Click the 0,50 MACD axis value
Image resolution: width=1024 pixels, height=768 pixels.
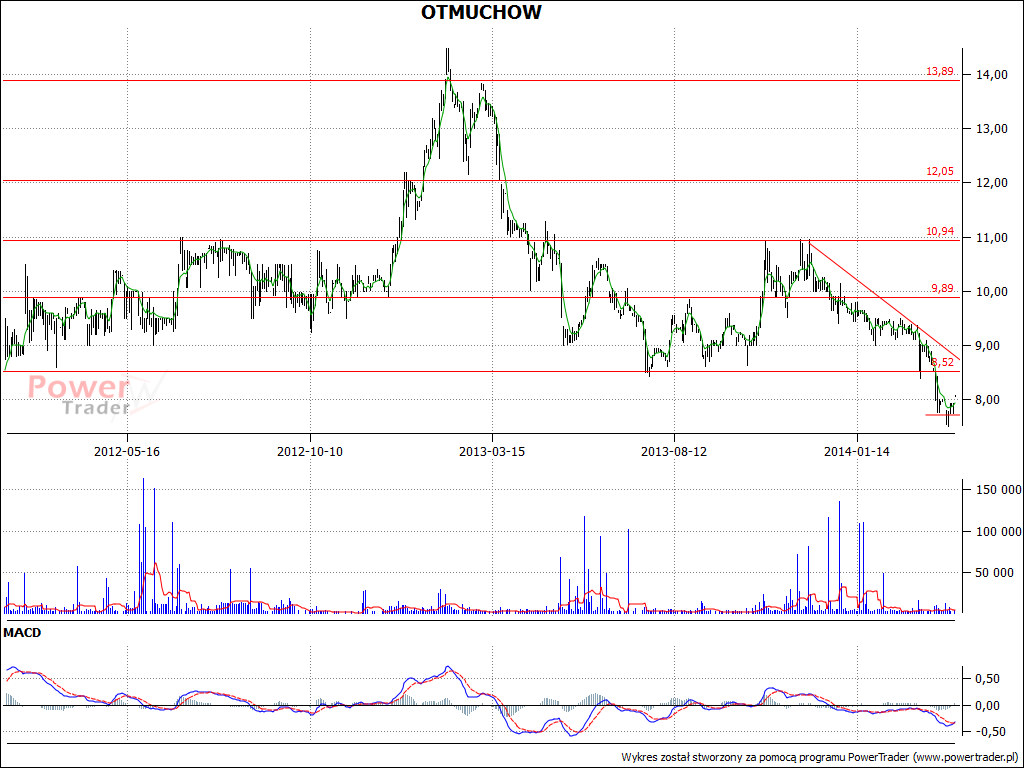(x=987, y=679)
